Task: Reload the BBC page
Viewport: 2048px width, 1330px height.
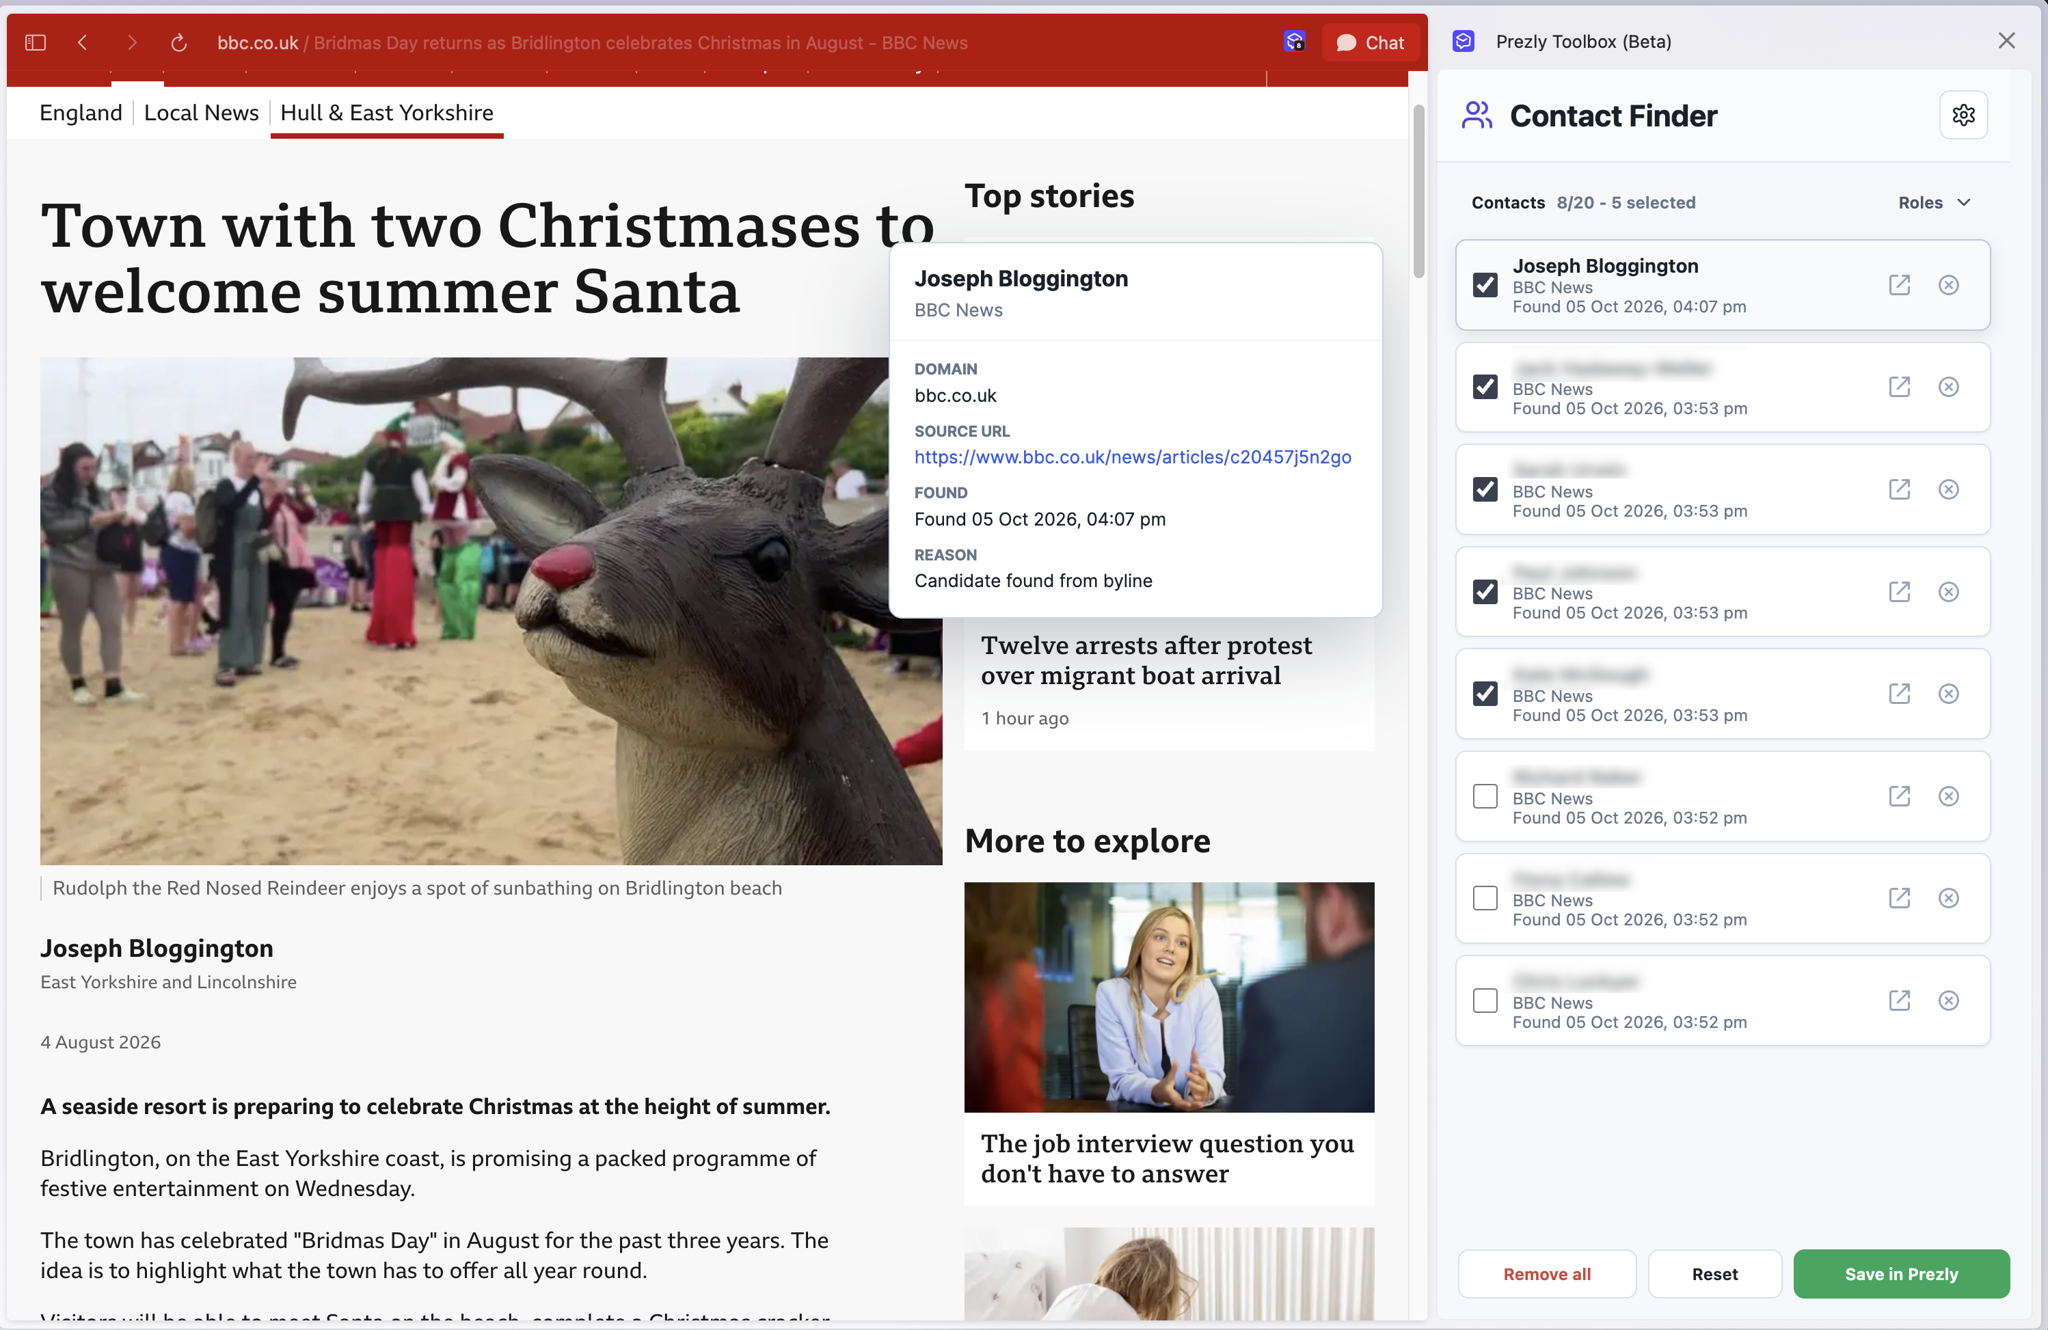Action: tap(179, 43)
